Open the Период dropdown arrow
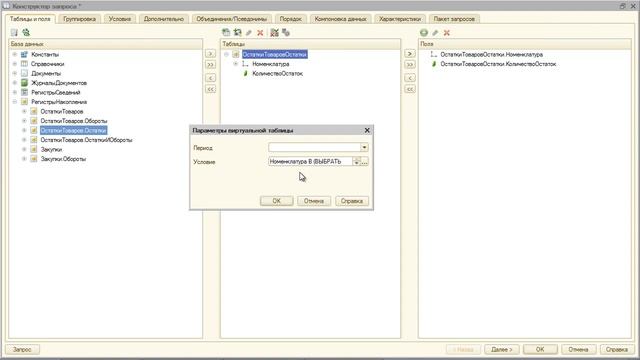 point(364,147)
